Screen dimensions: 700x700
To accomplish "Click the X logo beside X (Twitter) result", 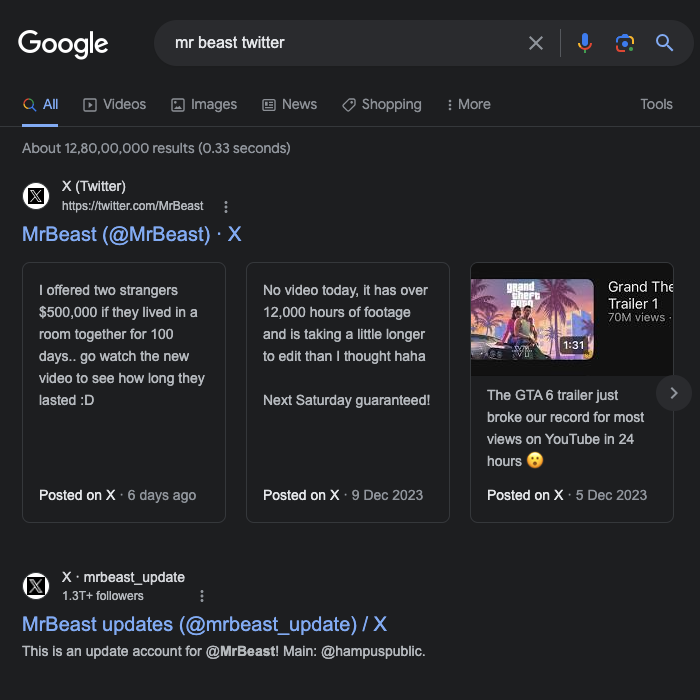I will [36, 196].
